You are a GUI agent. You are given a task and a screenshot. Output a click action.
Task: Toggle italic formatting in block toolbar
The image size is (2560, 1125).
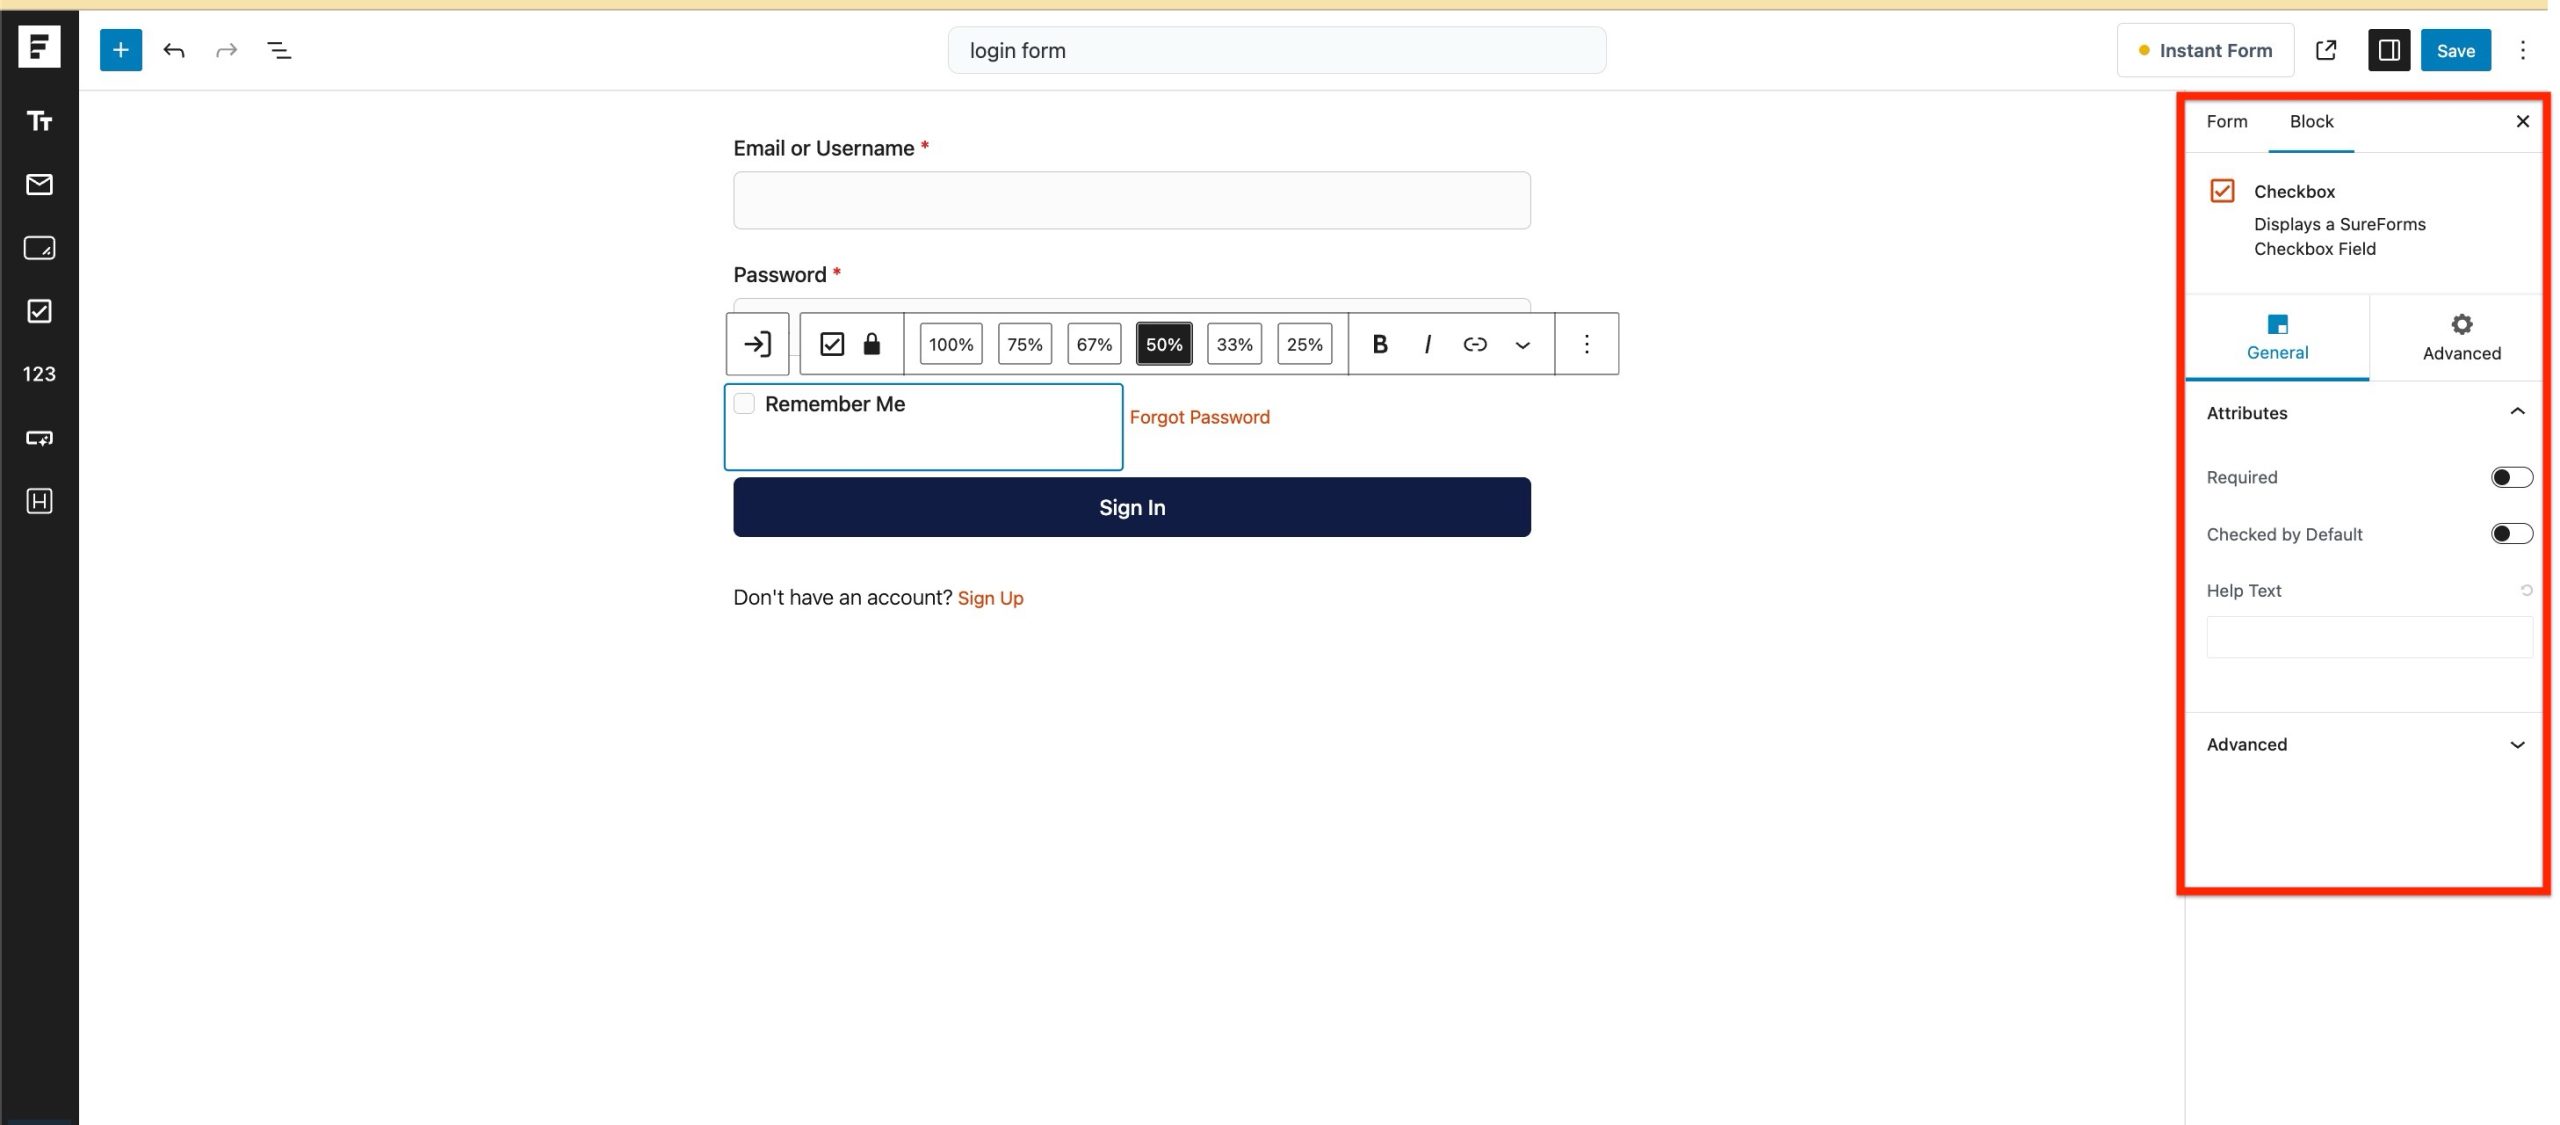point(1427,344)
